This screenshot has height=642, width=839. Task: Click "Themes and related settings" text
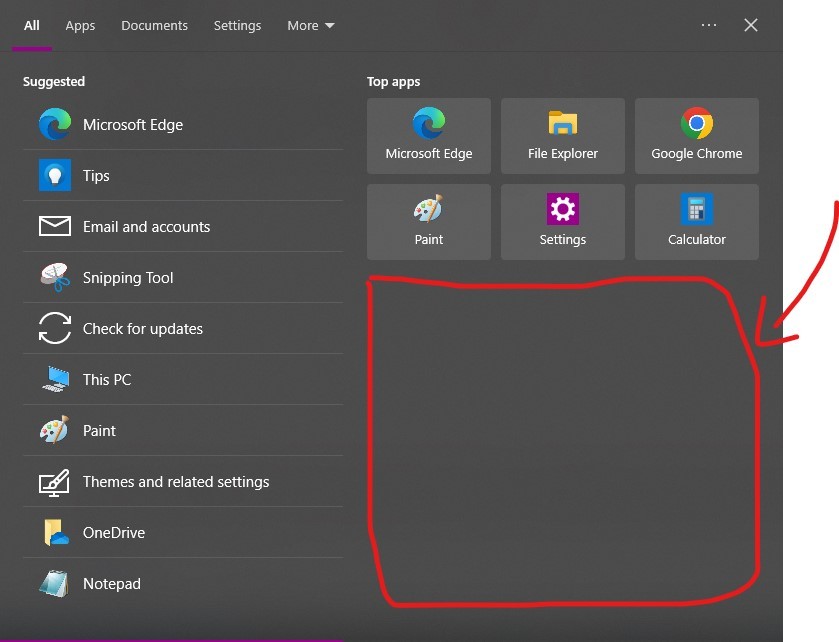[176, 482]
